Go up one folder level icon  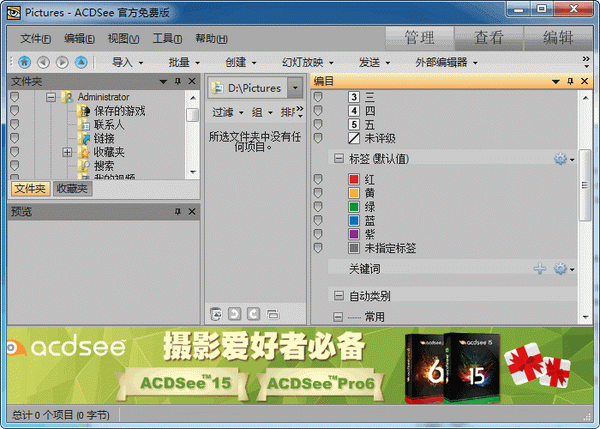pyautogui.click(x=81, y=62)
